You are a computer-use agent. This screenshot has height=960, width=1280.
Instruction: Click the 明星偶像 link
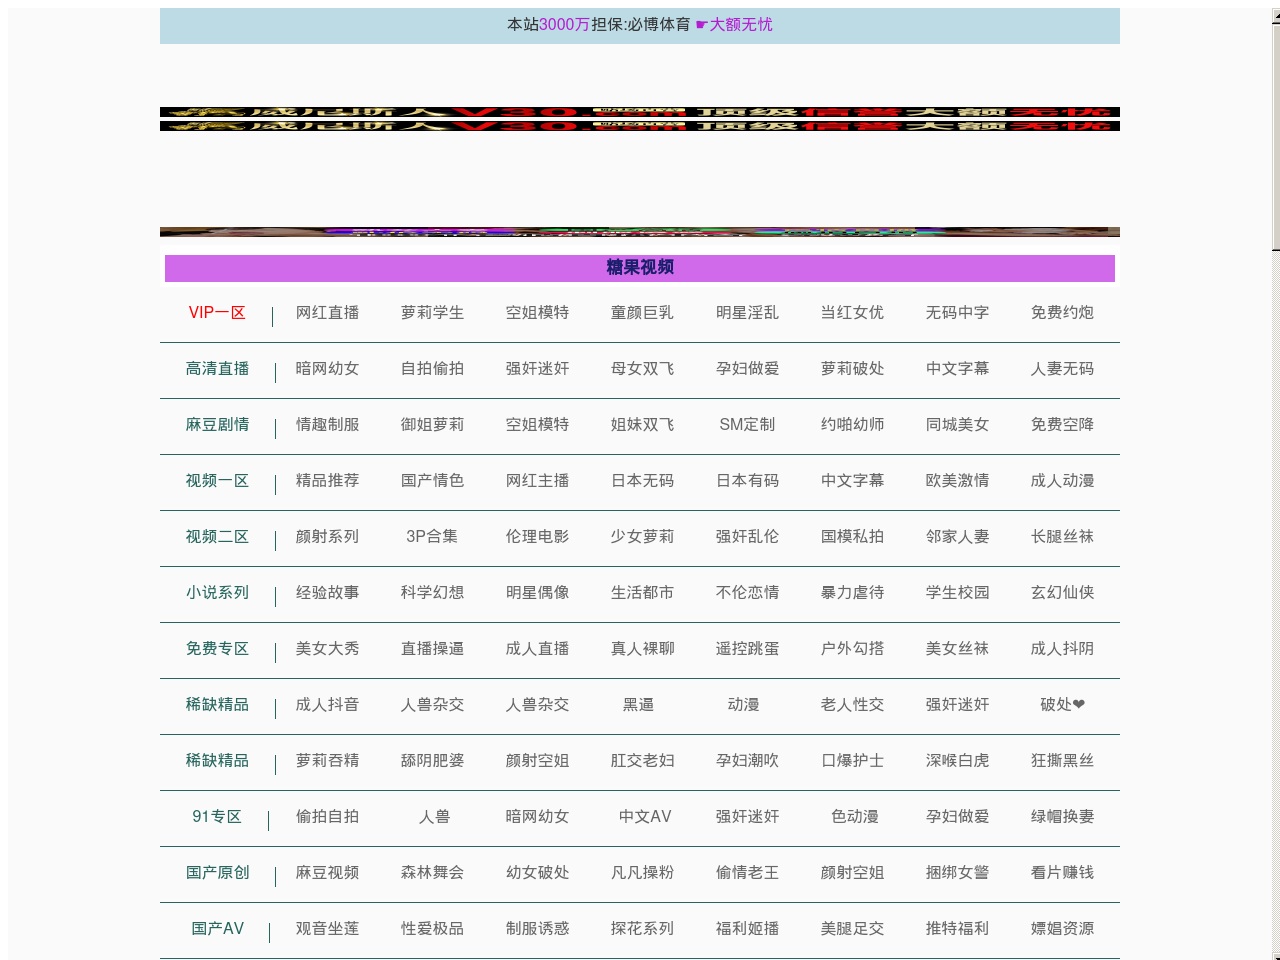(x=537, y=593)
